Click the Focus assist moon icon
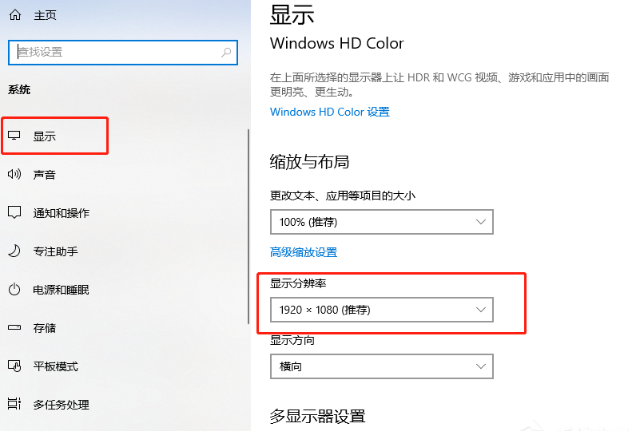Viewport: 629px width, 431px height. pos(14,251)
